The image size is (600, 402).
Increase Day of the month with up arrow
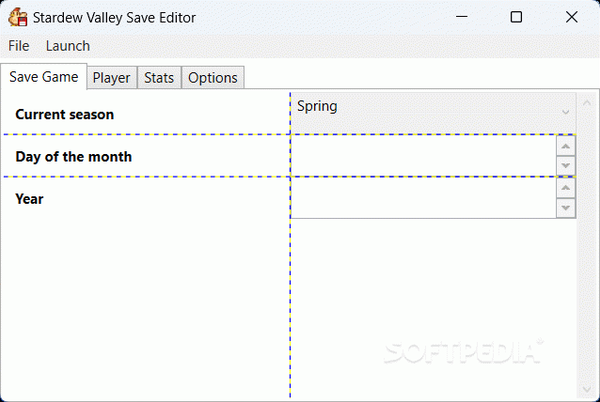566,146
